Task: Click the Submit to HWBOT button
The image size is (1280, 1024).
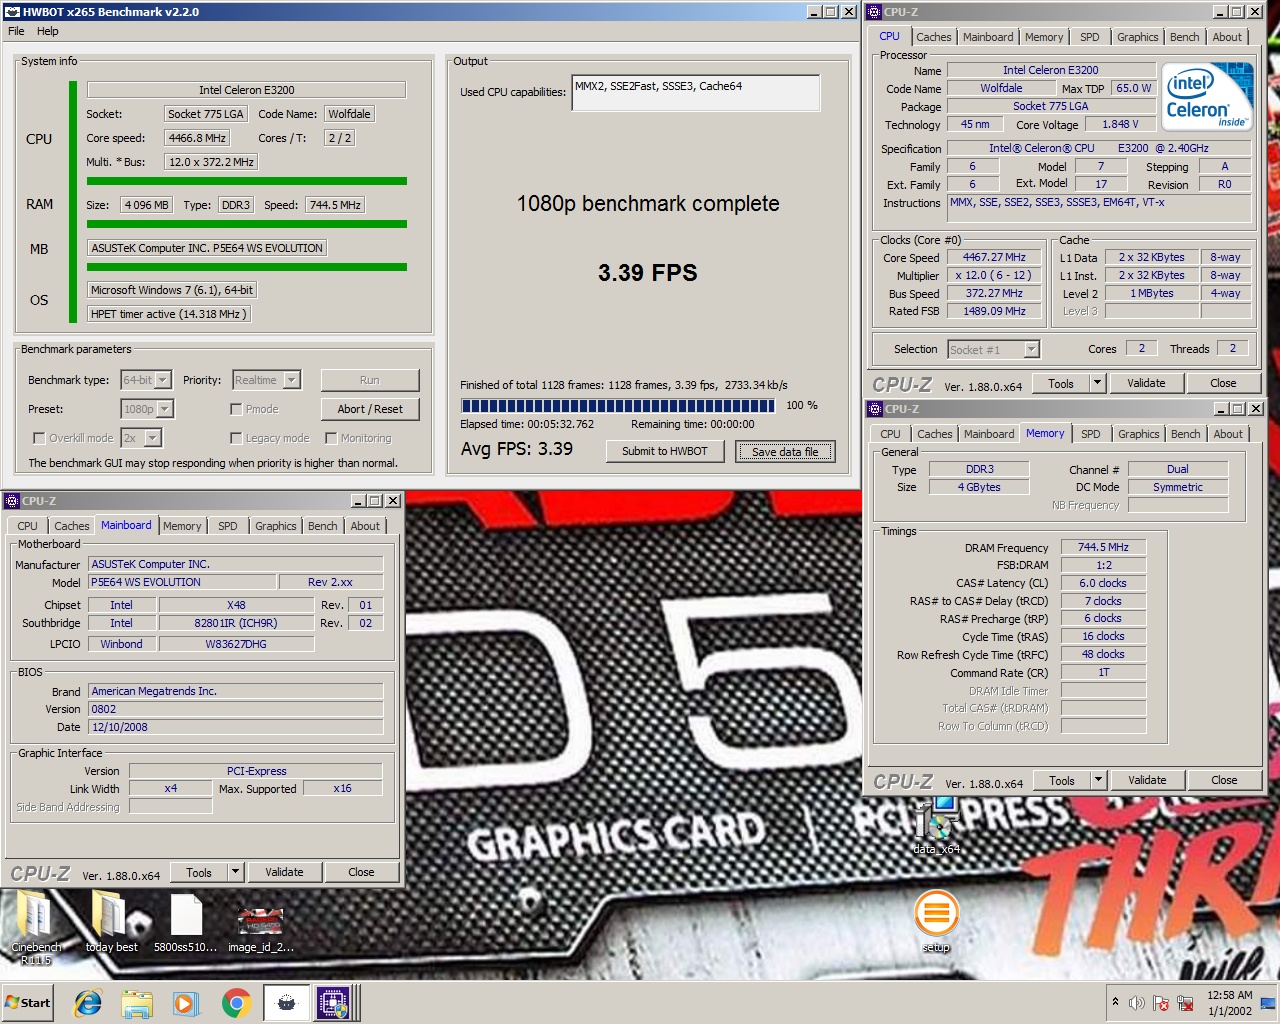Action: coord(665,451)
